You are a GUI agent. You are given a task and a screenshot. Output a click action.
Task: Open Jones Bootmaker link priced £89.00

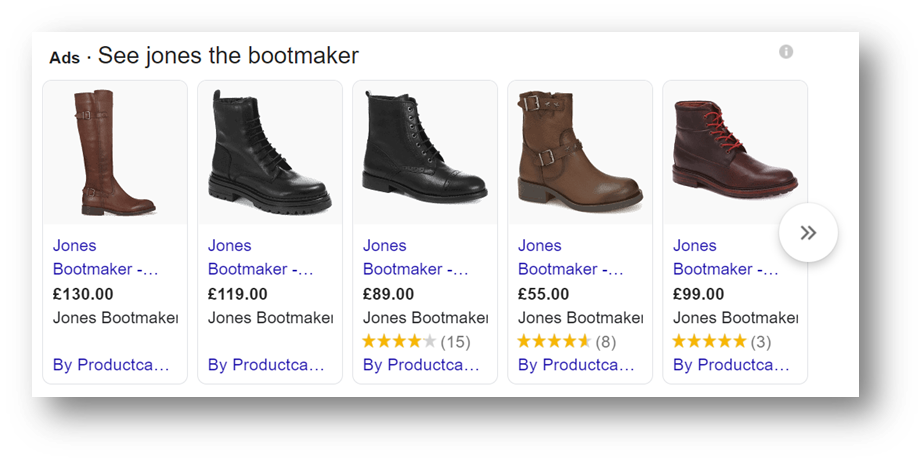(x=415, y=257)
